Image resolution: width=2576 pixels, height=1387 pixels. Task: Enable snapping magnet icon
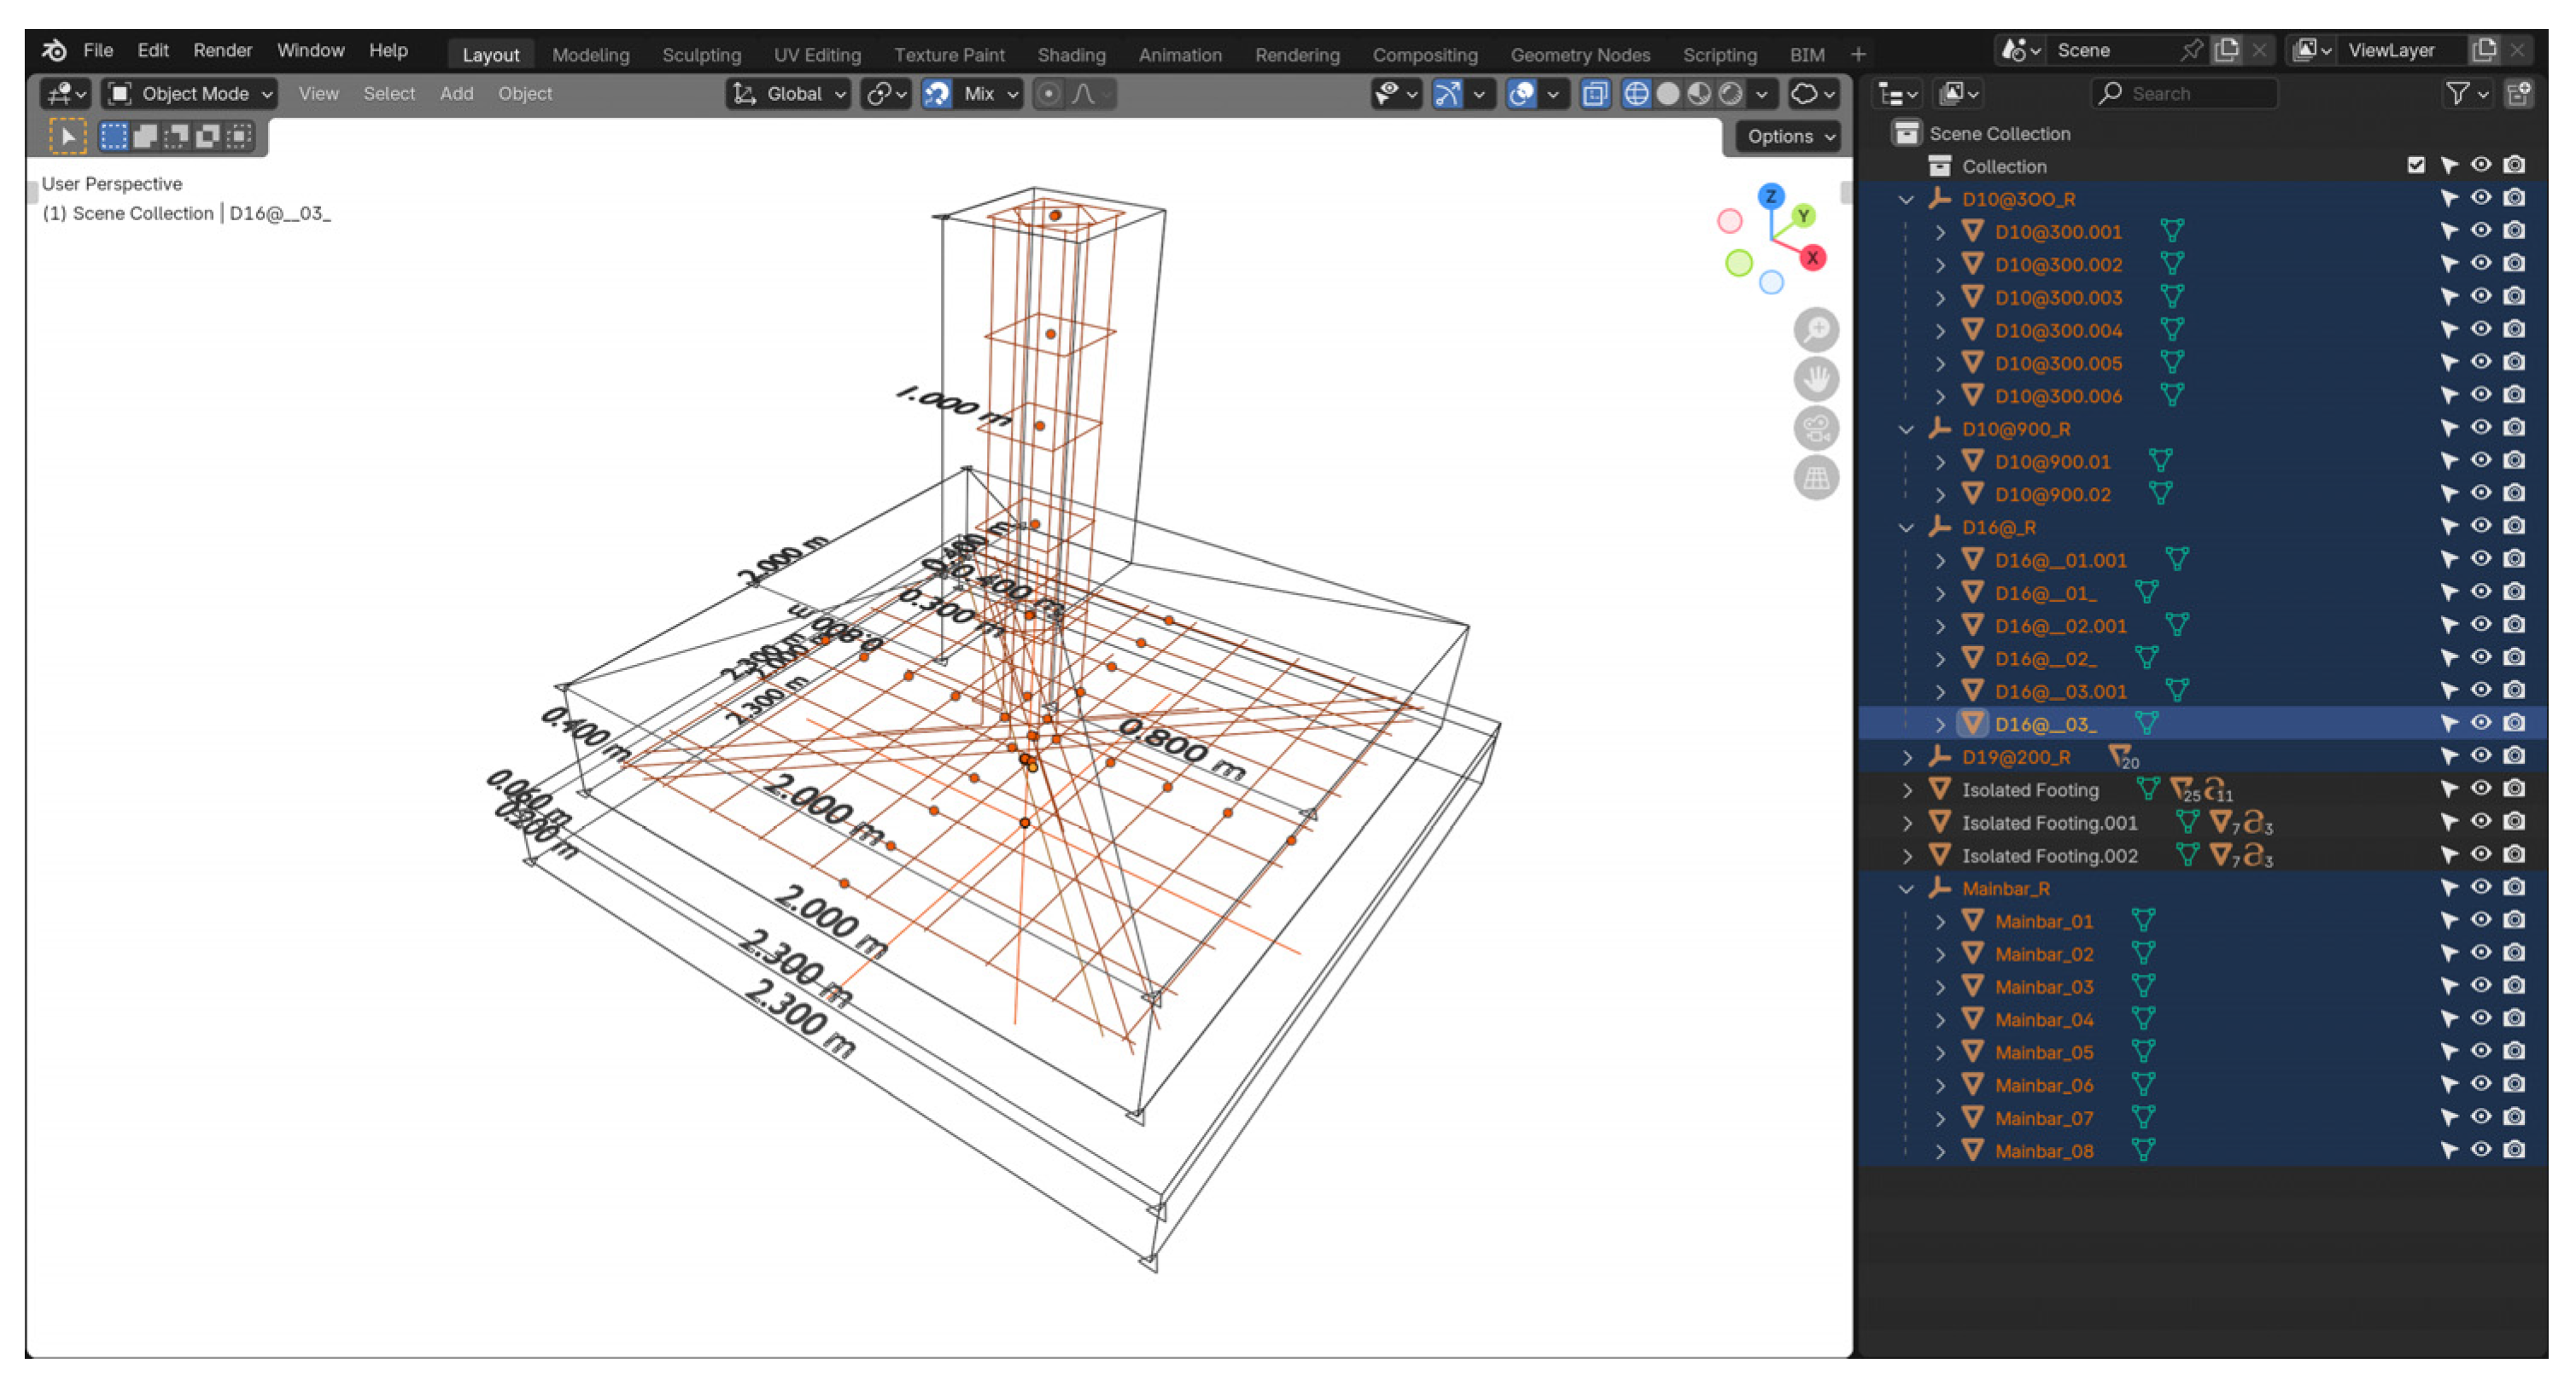click(x=937, y=94)
